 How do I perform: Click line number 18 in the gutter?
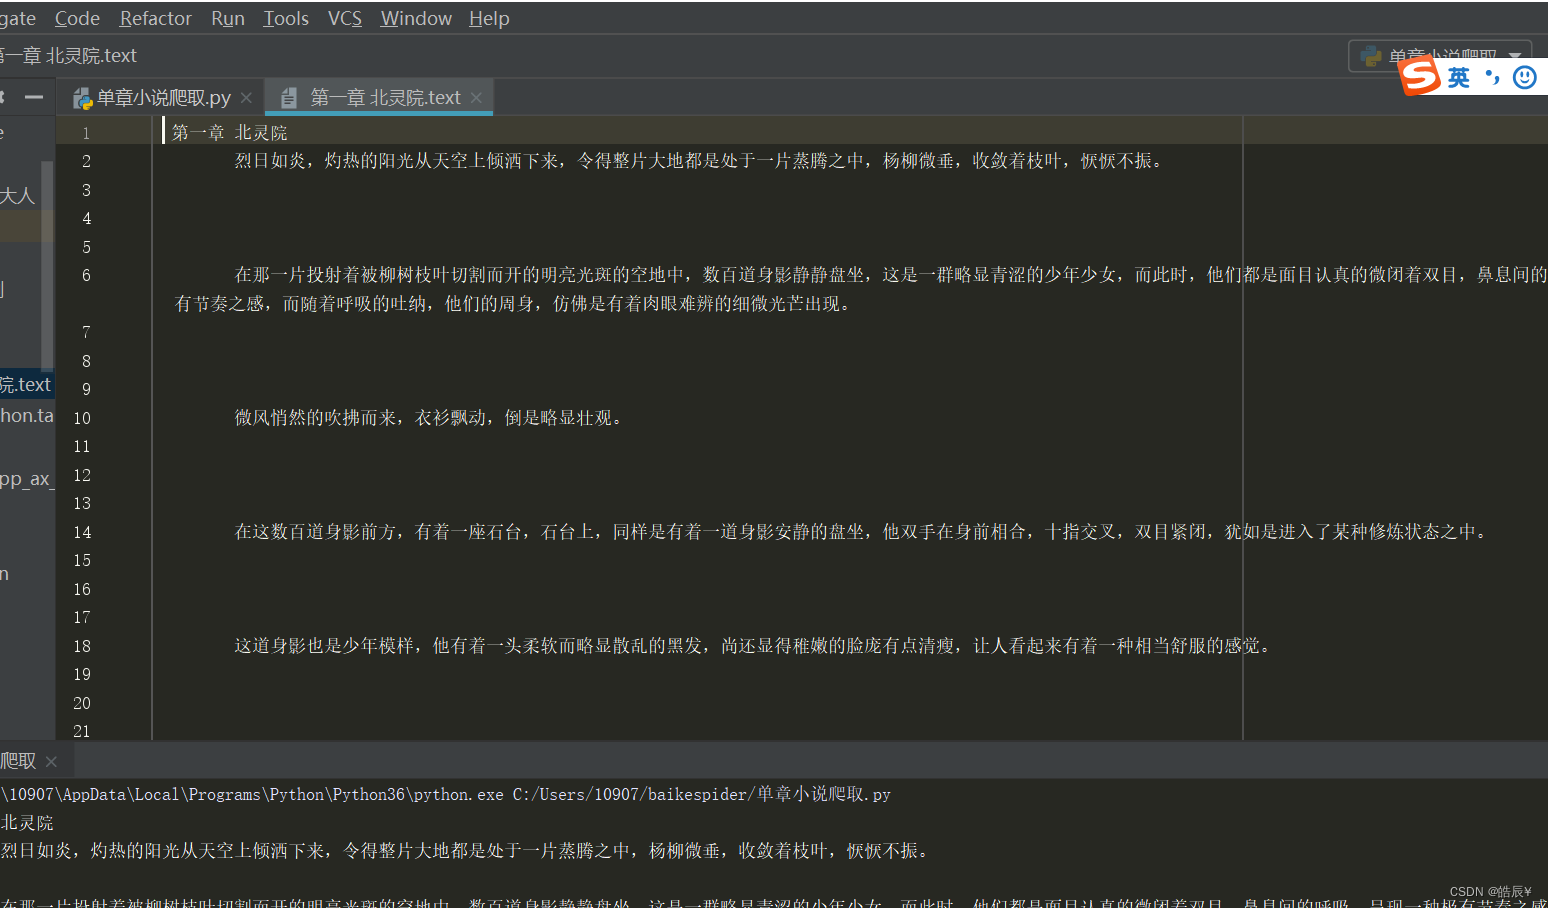(x=82, y=646)
